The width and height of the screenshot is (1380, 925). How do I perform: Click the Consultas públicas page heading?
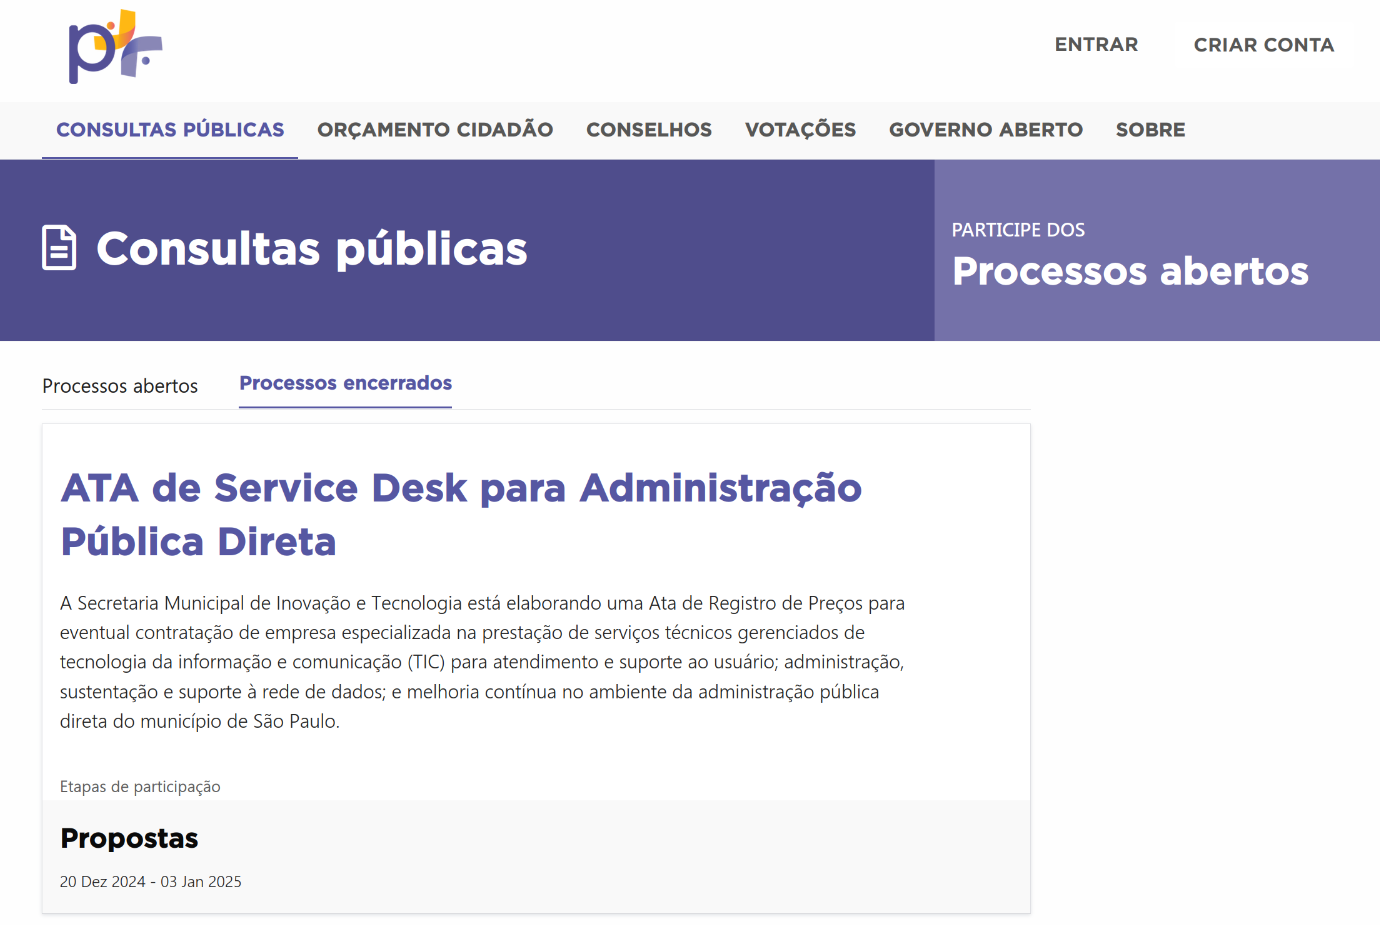coord(311,249)
